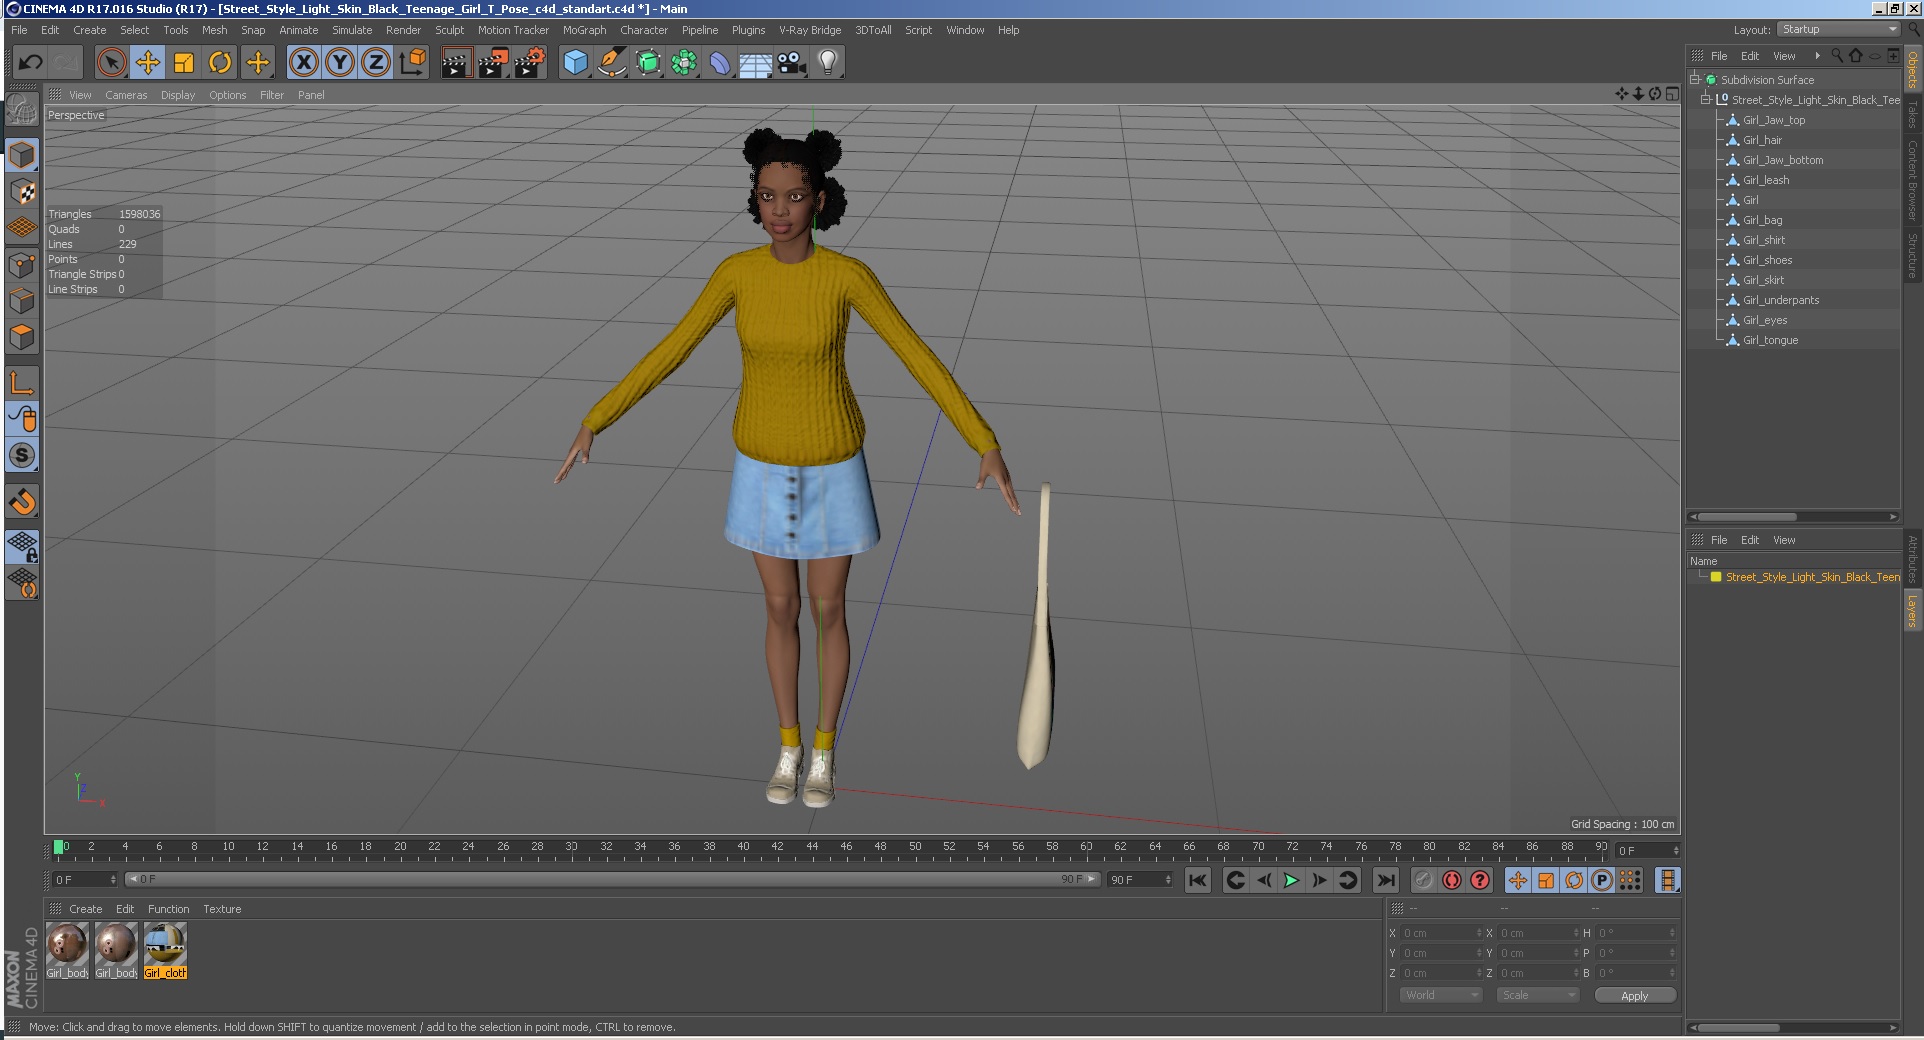This screenshot has width=1924, height=1040.
Task: Open the Layers side tab
Action: 1912,610
